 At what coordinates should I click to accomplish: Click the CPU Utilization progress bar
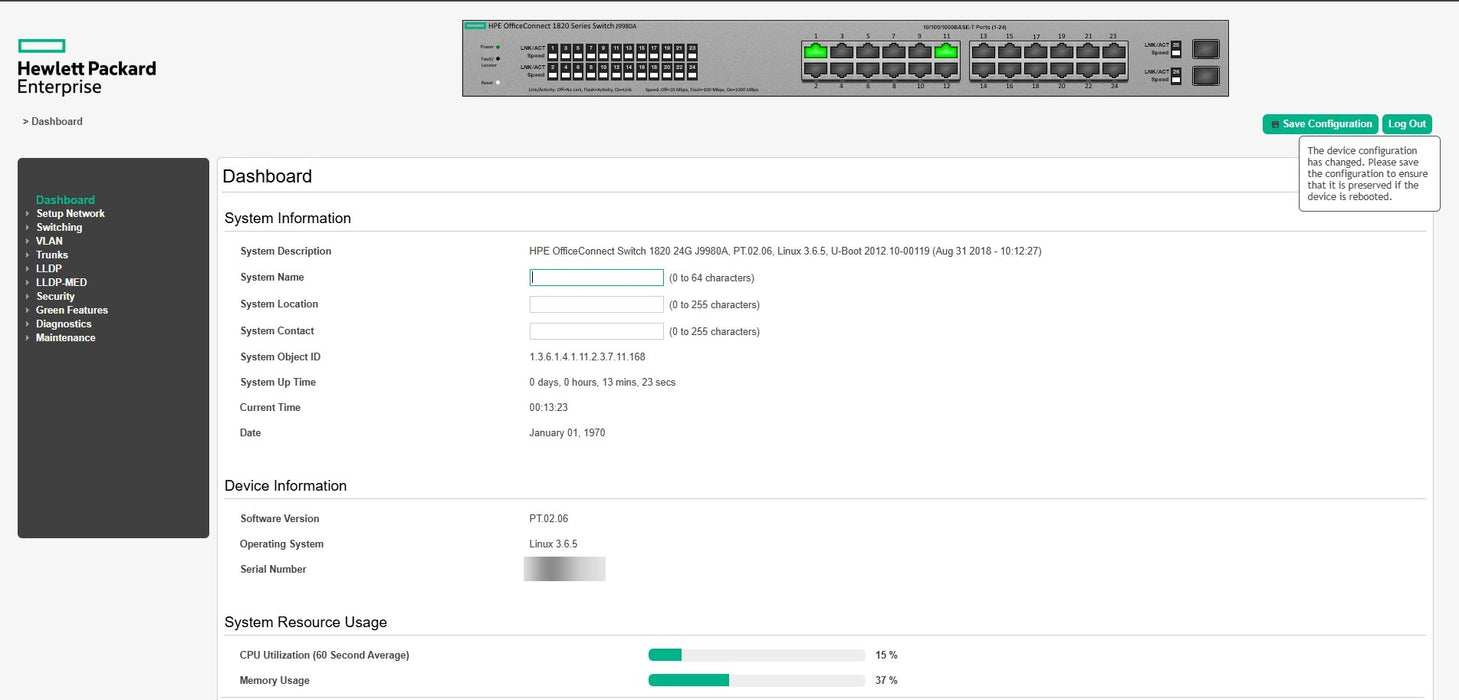click(x=757, y=655)
